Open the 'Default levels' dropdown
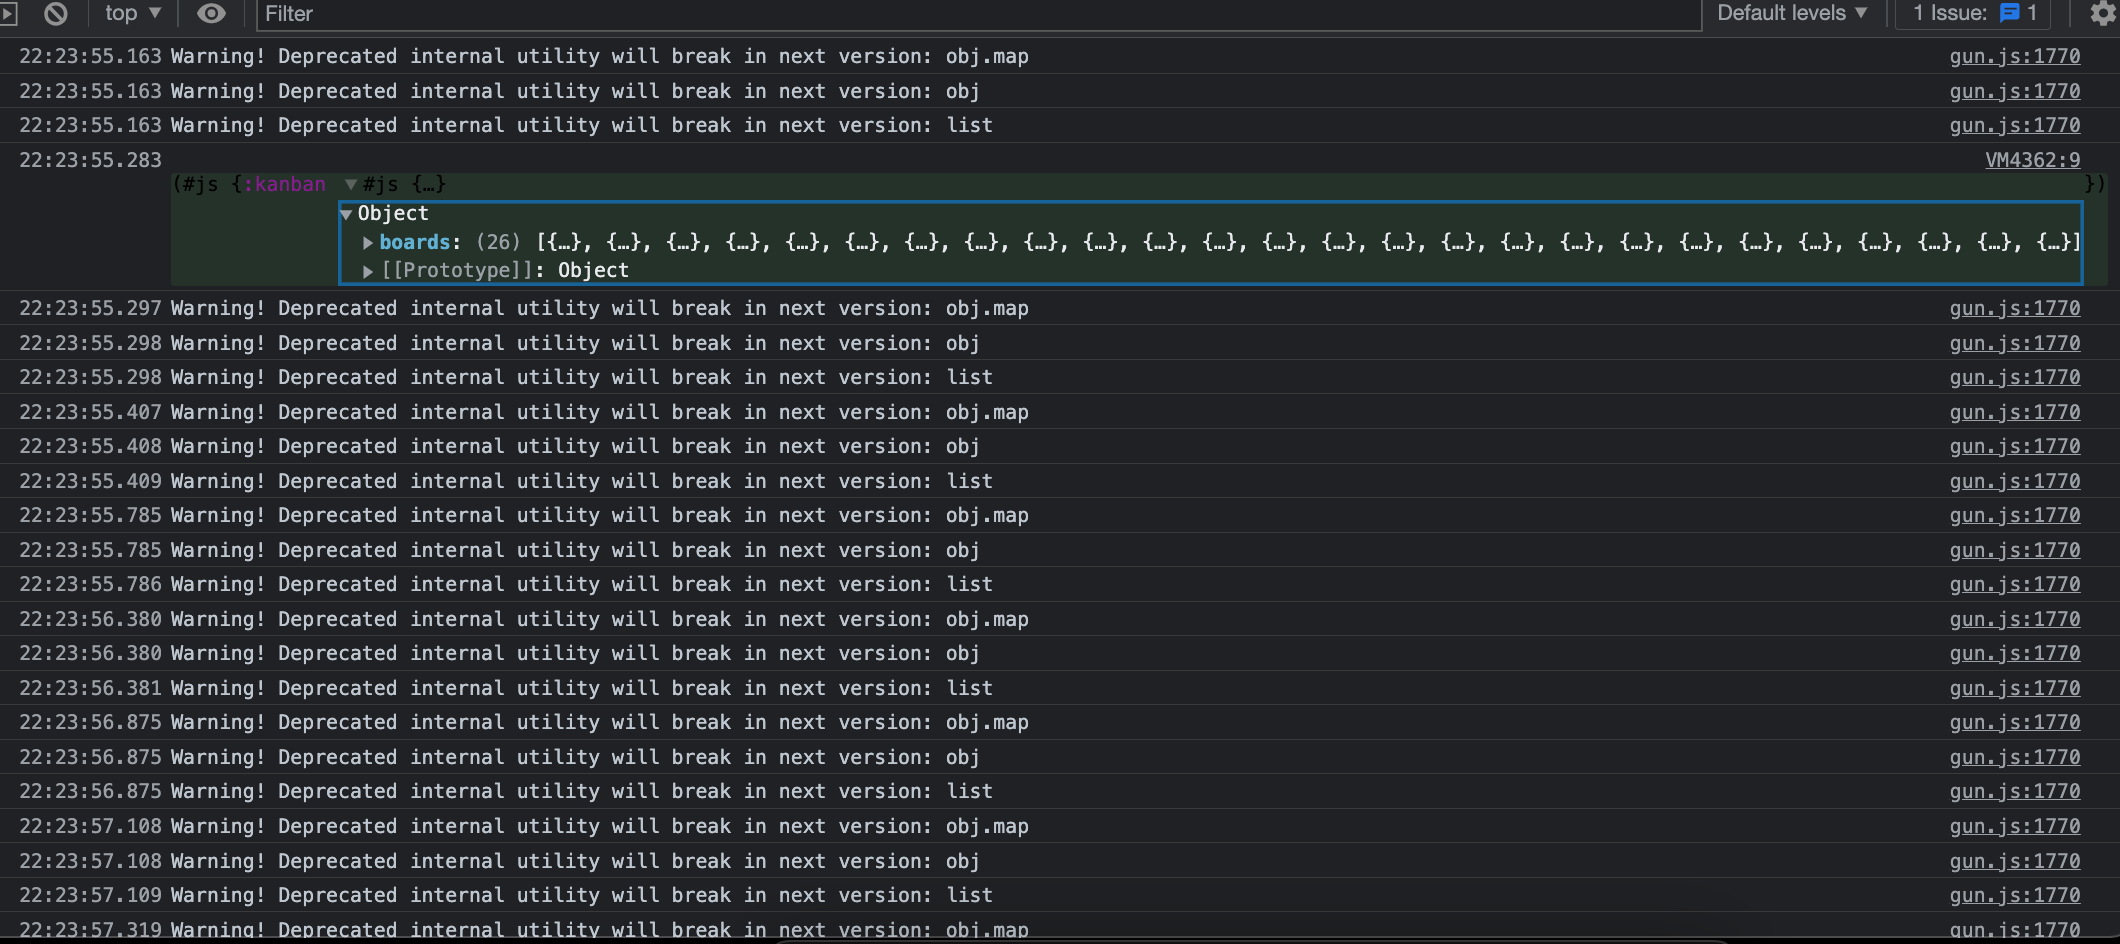The width and height of the screenshot is (2120, 944). [x=1793, y=13]
